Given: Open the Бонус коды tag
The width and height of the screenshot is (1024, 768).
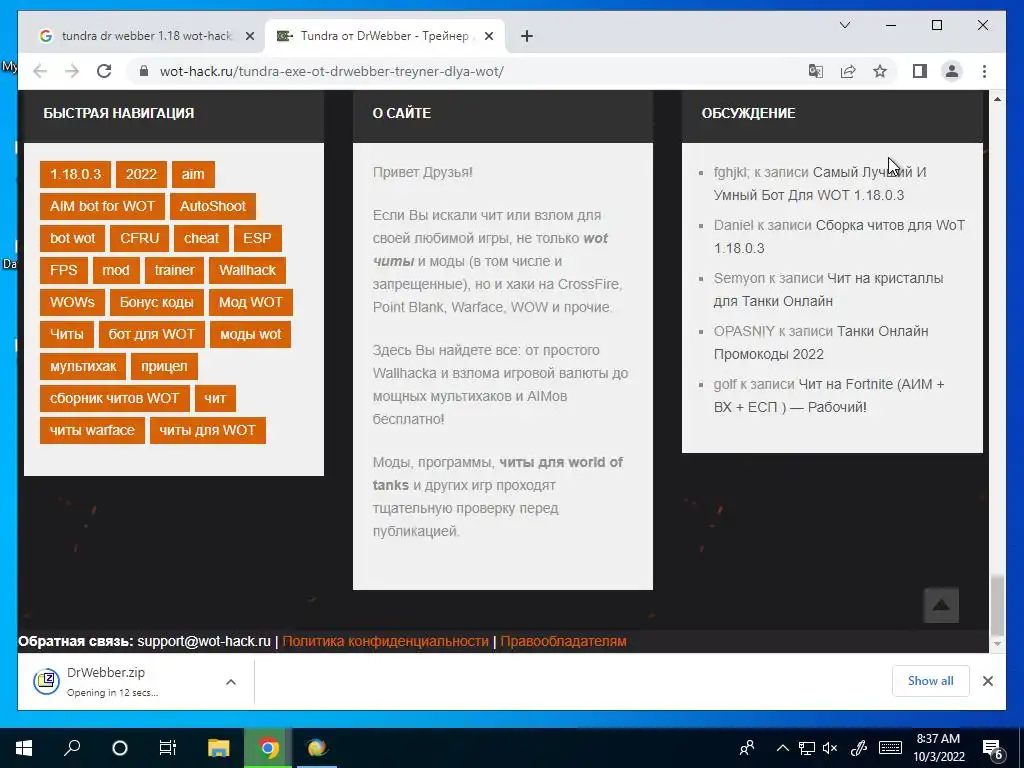Looking at the screenshot, I should point(157,302).
